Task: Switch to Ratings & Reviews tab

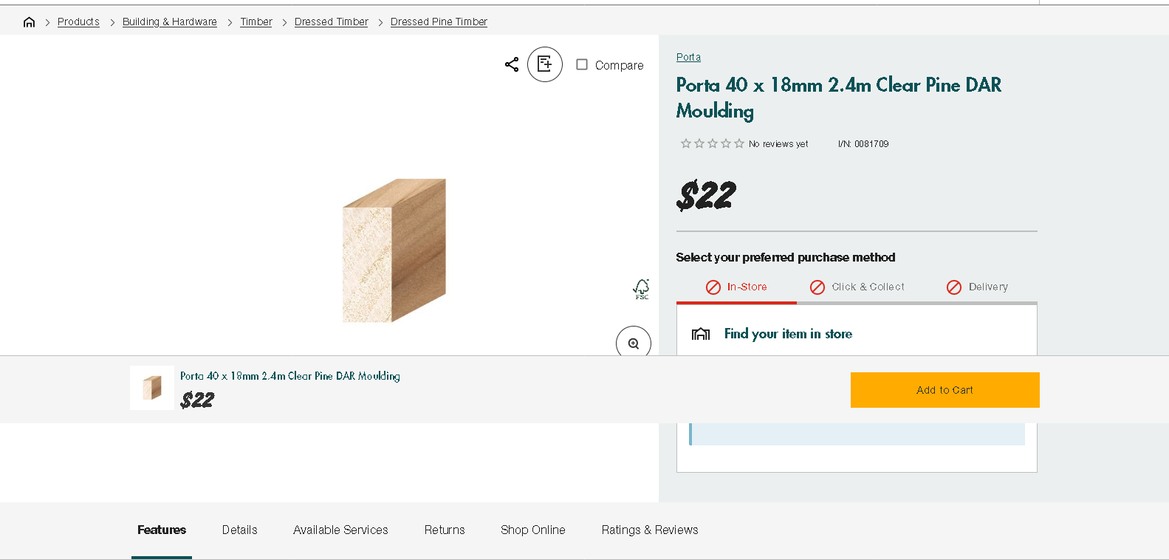Action: 650,530
